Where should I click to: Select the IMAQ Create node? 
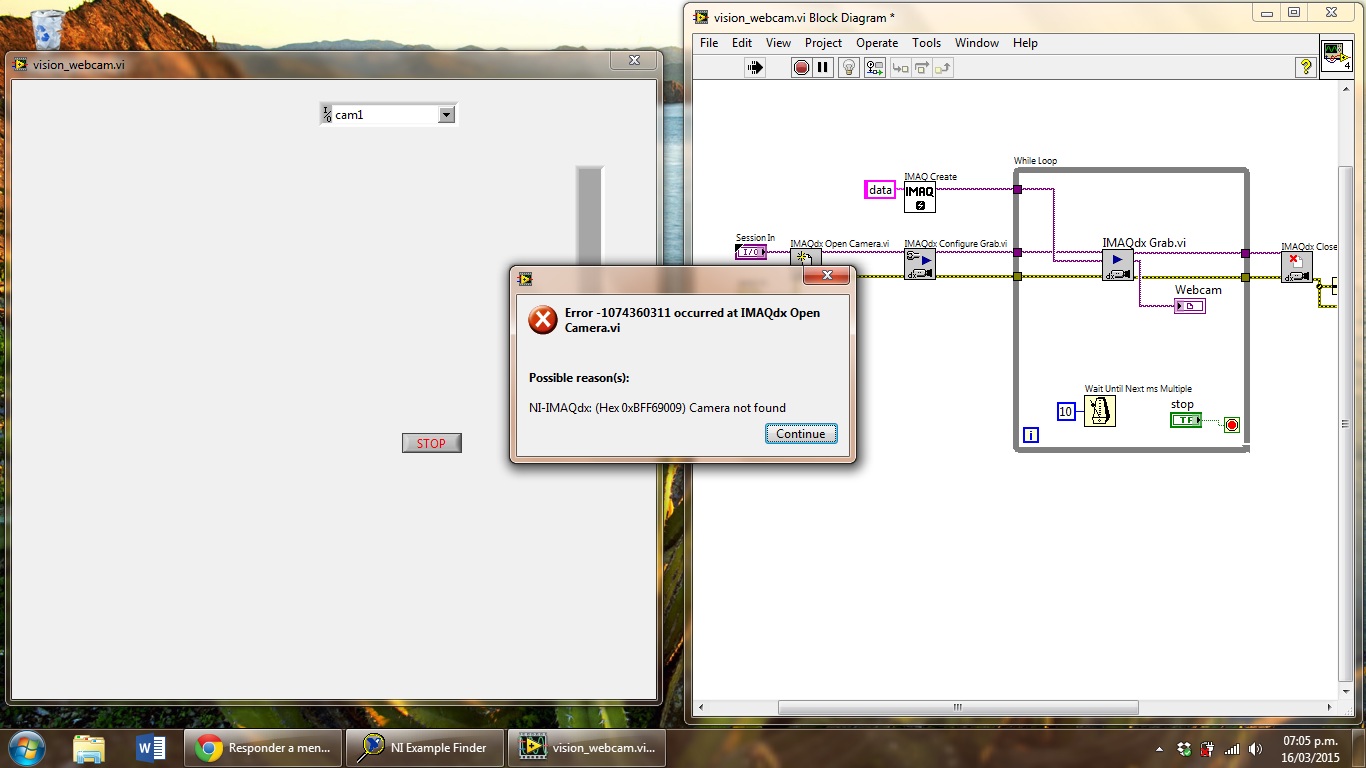click(x=920, y=197)
